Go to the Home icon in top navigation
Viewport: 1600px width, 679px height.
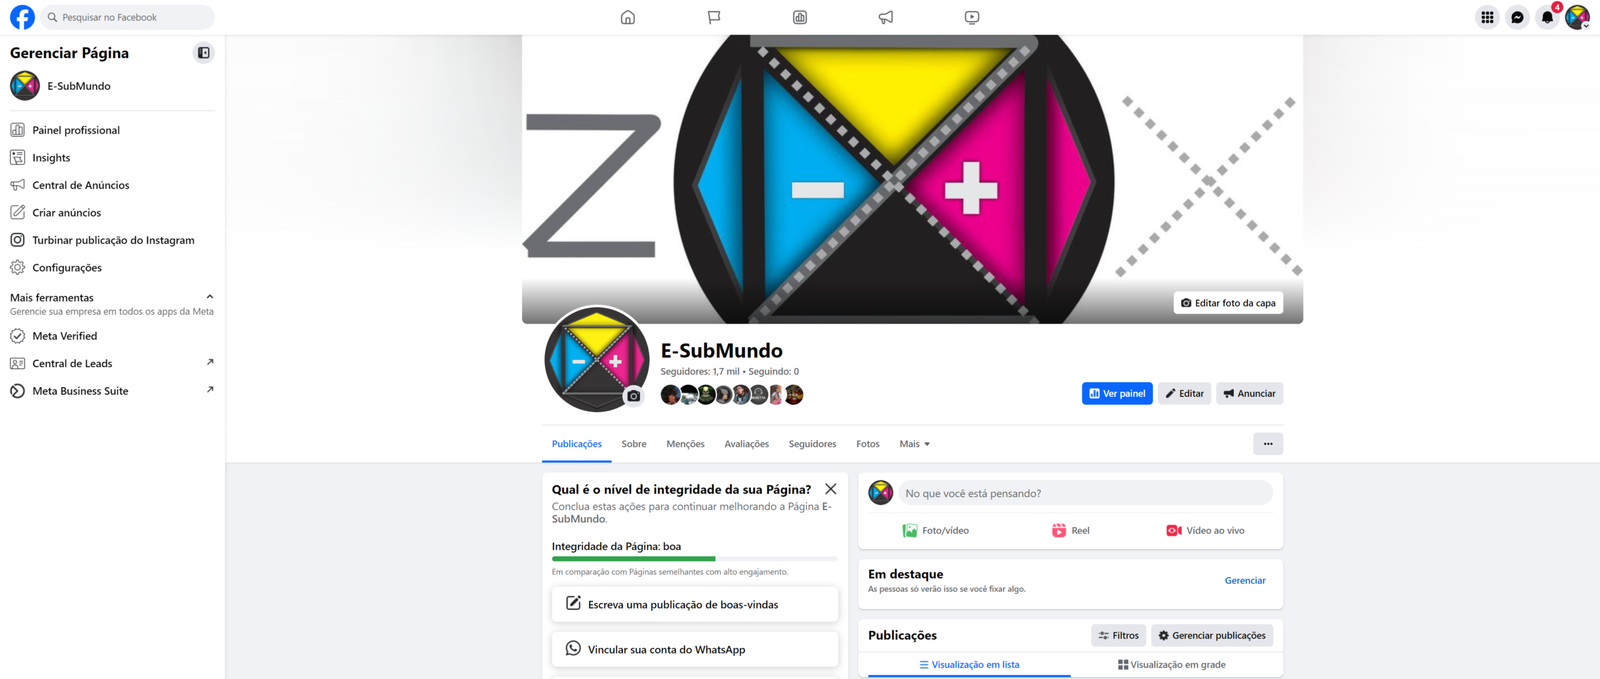point(628,17)
